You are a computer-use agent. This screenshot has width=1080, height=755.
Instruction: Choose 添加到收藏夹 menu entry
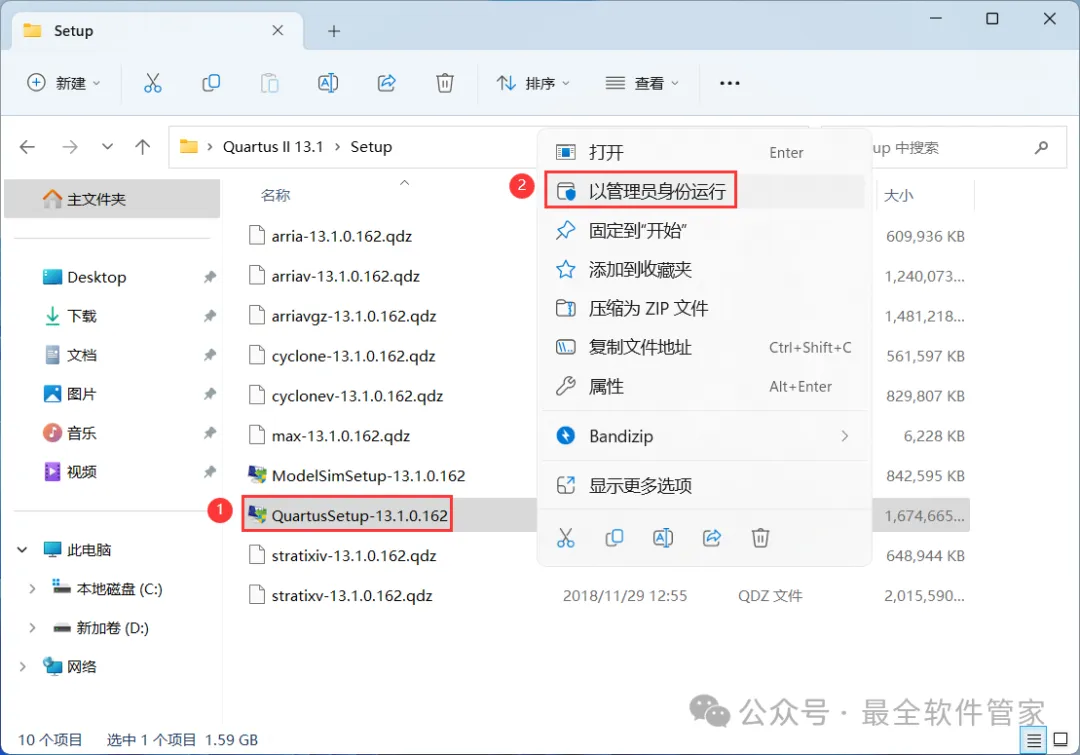[704, 269]
